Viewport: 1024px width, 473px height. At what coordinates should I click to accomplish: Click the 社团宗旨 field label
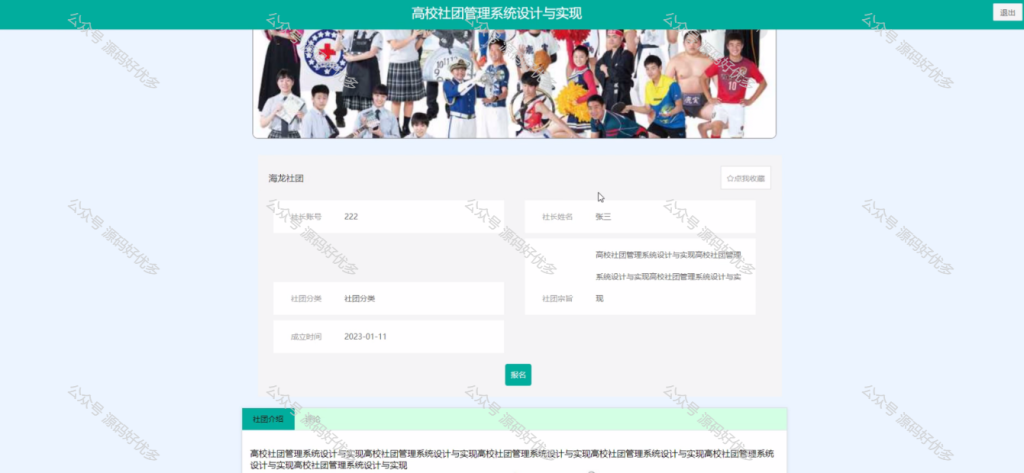tap(557, 299)
